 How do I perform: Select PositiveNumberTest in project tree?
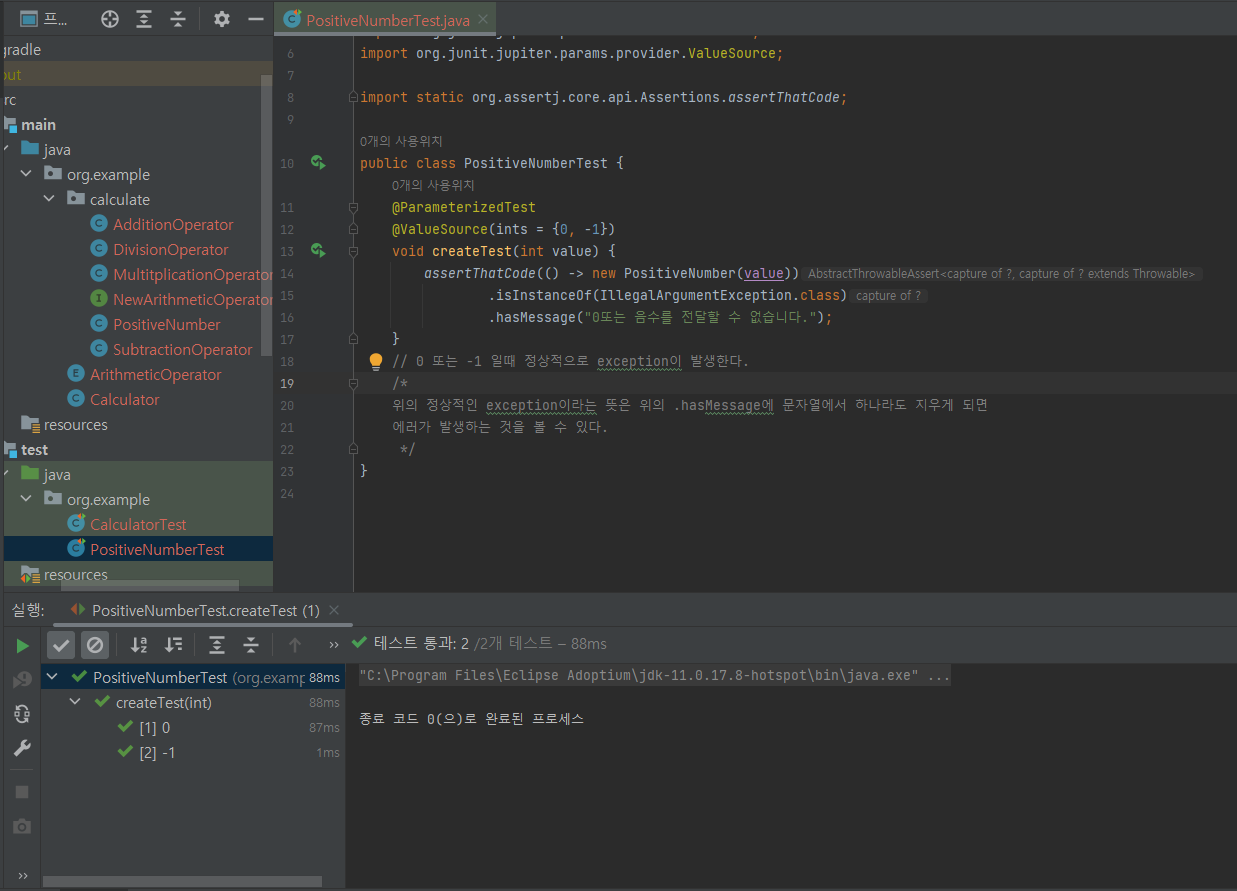click(x=146, y=550)
